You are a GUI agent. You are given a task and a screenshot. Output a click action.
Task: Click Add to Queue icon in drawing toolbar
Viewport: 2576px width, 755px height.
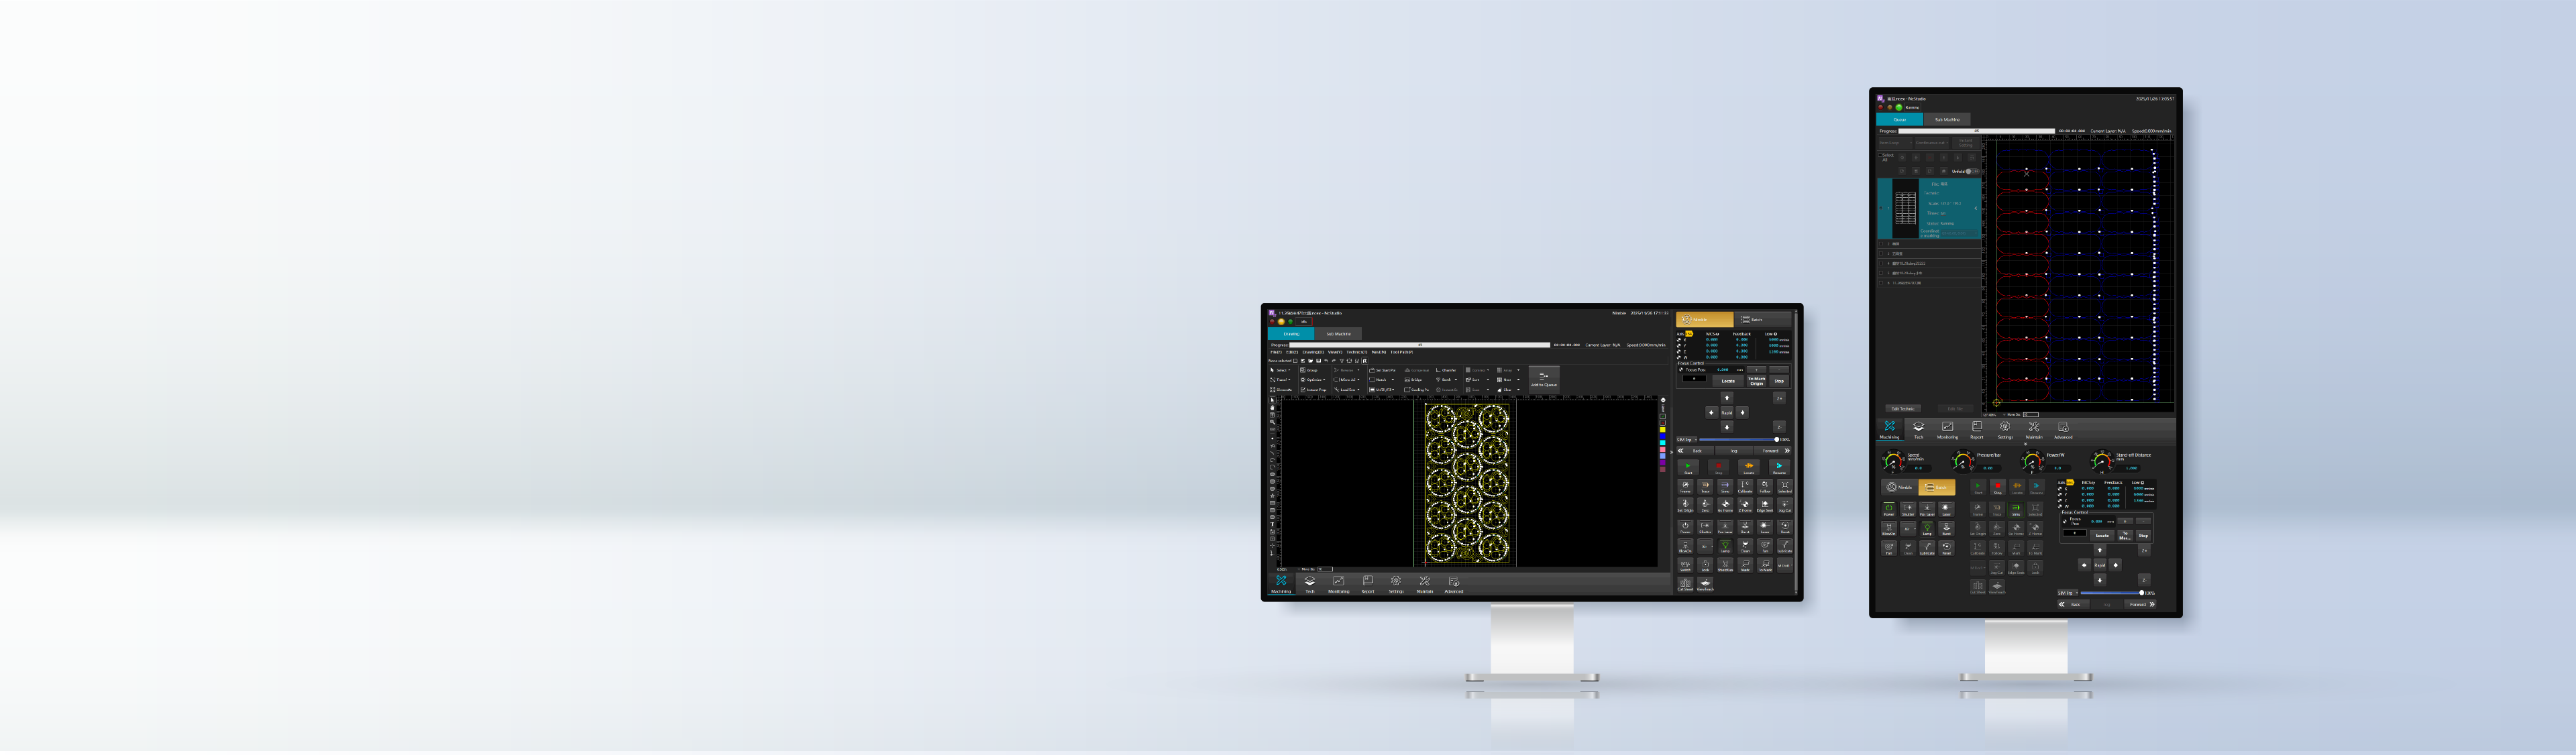[x=1543, y=376]
